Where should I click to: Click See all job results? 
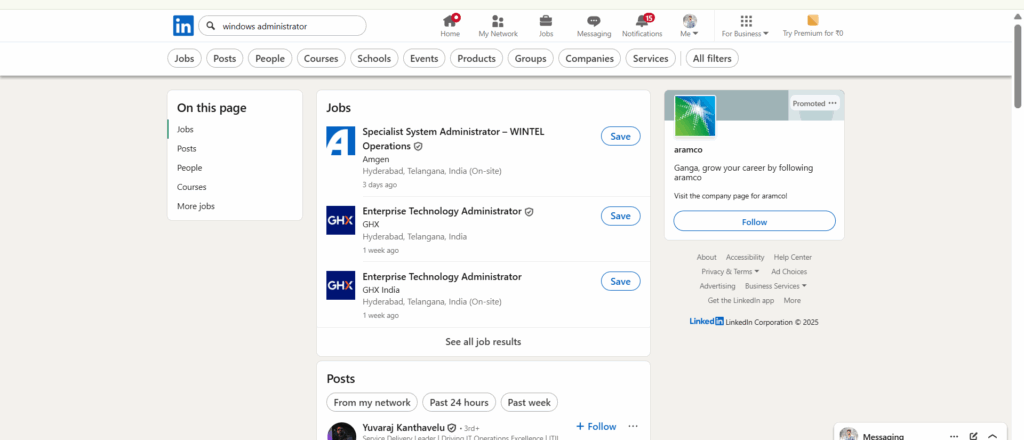pos(483,341)
